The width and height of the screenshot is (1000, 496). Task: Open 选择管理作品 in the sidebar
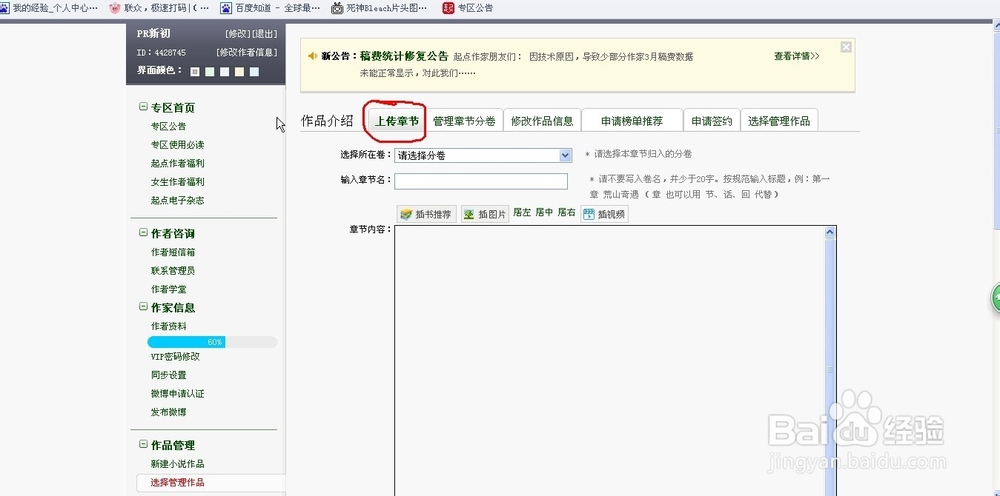(x=177, y=483)
